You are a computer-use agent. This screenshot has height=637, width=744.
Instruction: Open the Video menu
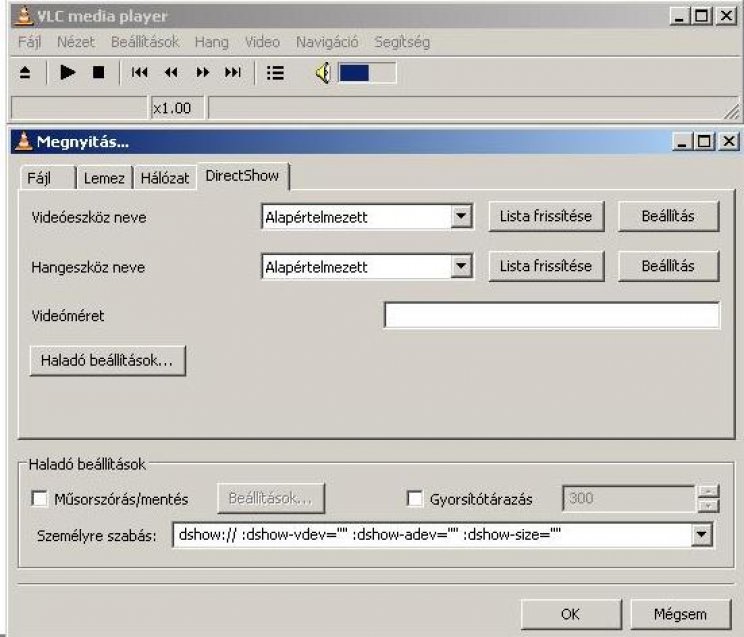click(x=262, y=42)
